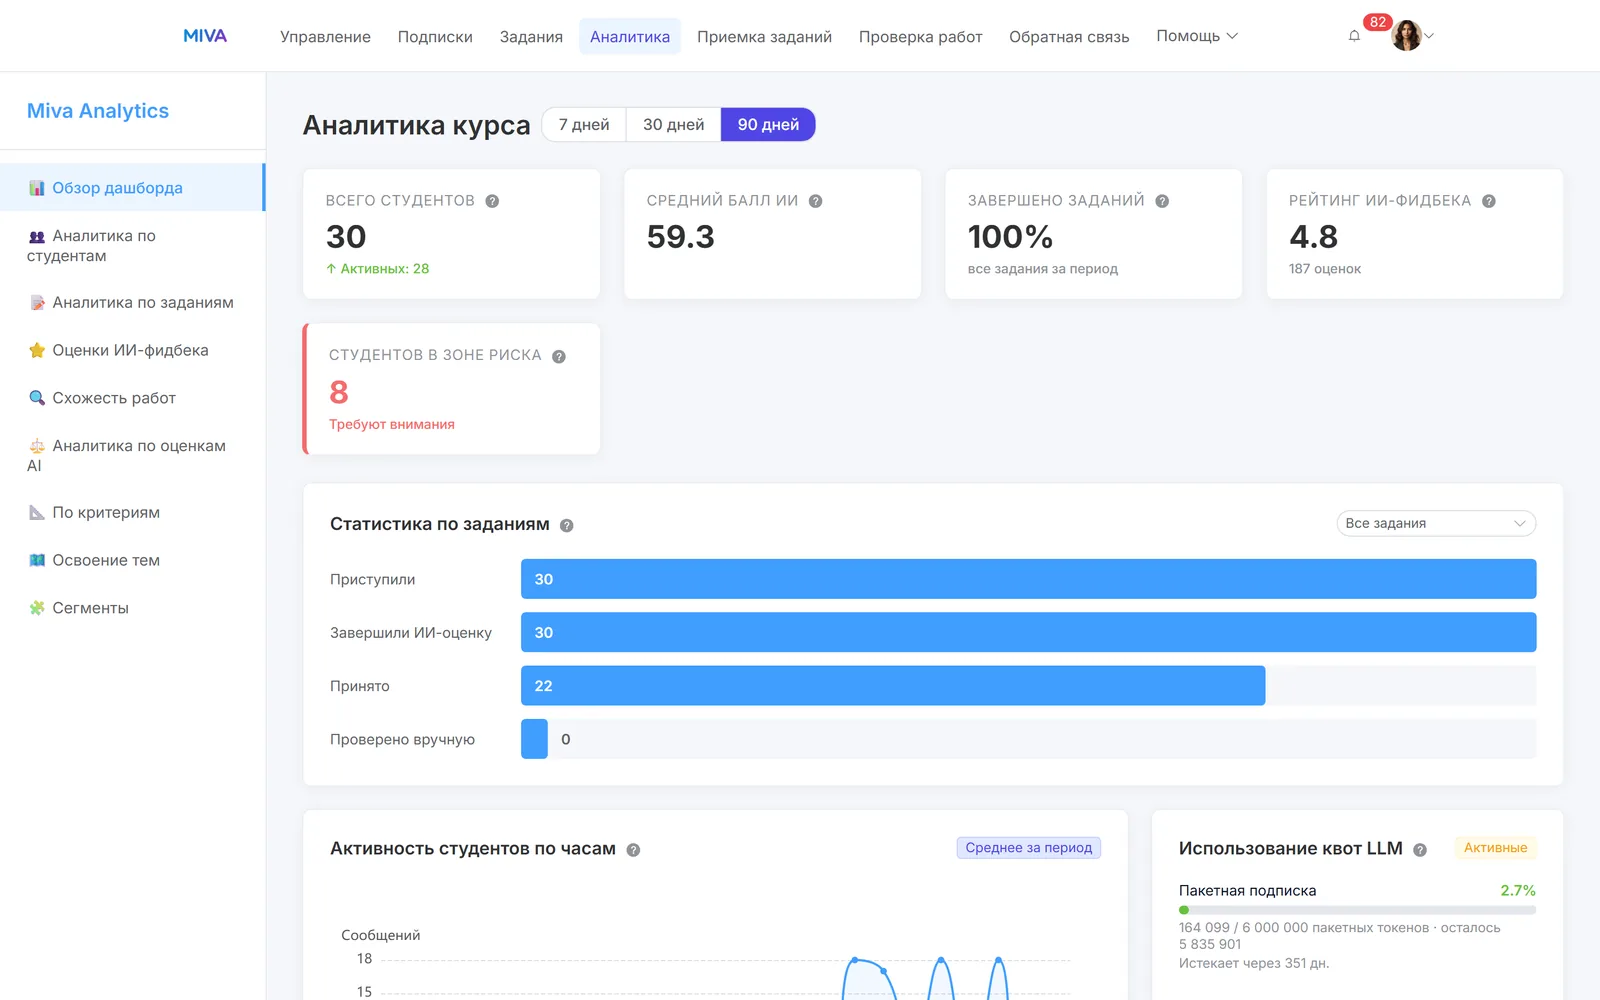Open the Обратная связь section

point(1069,36)
